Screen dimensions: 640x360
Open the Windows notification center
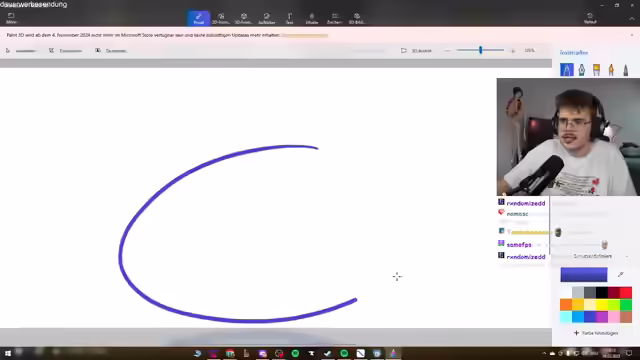coord(629,353)
